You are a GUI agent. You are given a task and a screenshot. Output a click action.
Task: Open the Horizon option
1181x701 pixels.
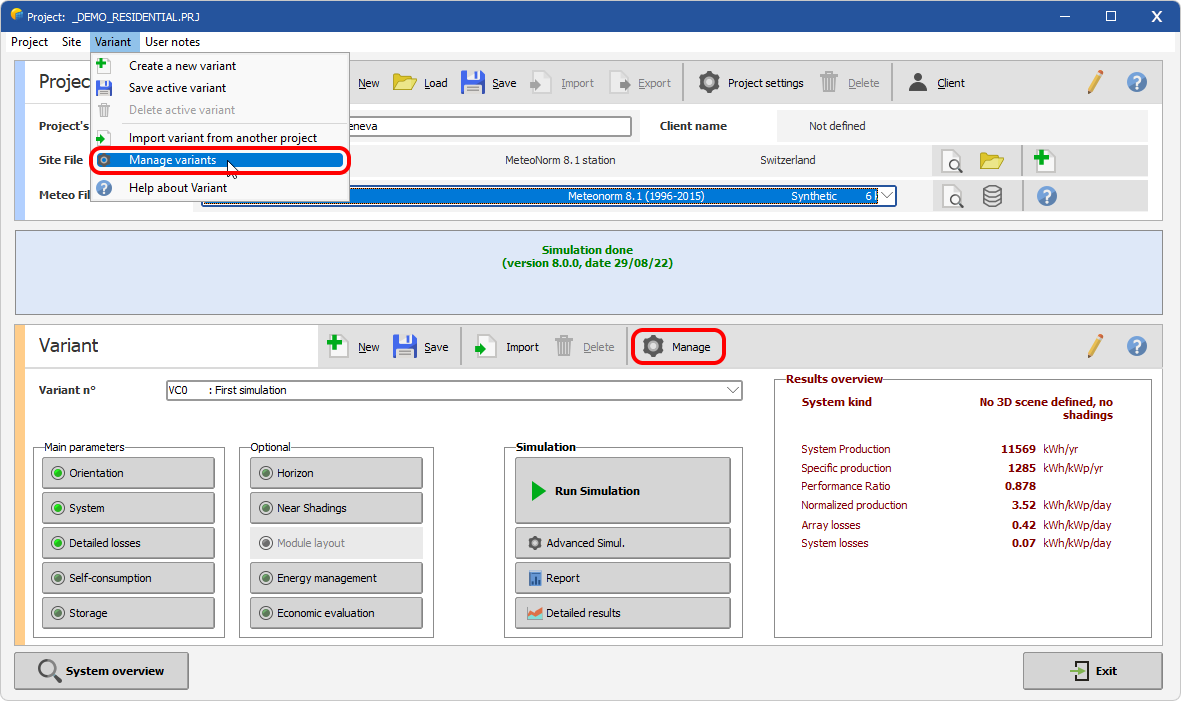336,473
